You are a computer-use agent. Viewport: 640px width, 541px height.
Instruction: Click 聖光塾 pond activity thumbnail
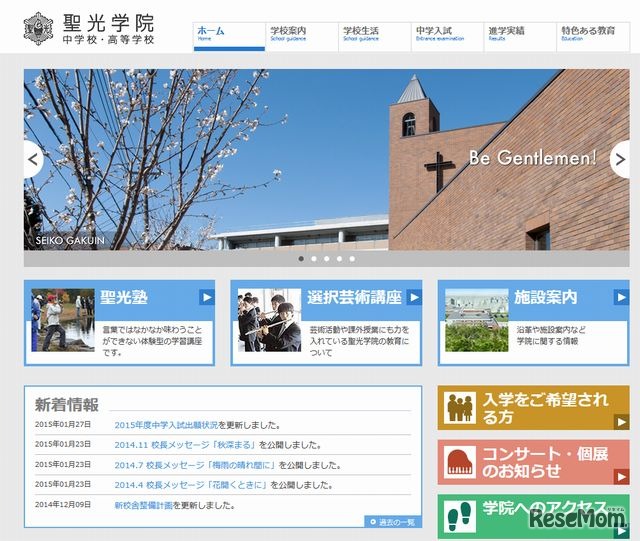pos(63,321)
